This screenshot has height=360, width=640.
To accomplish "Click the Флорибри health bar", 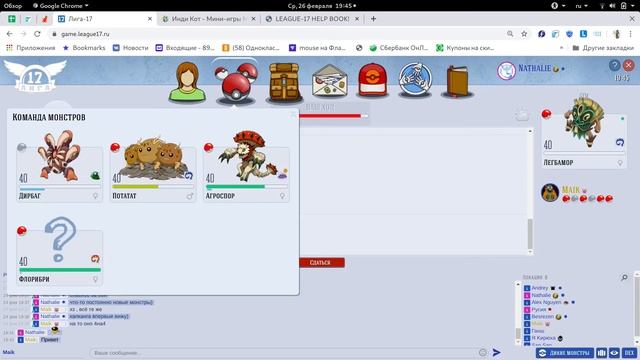I will [60, 270].
